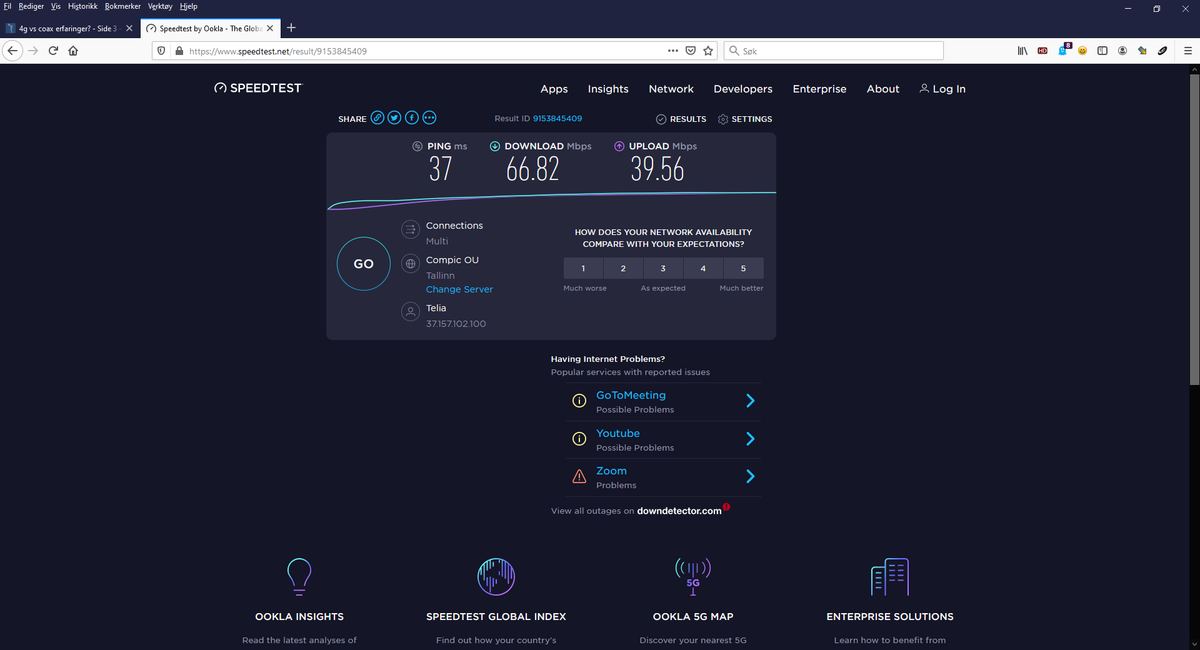The width and height of the screenshot is (1200, 650).
Task: Click Log In
Action: coord(942,89)
